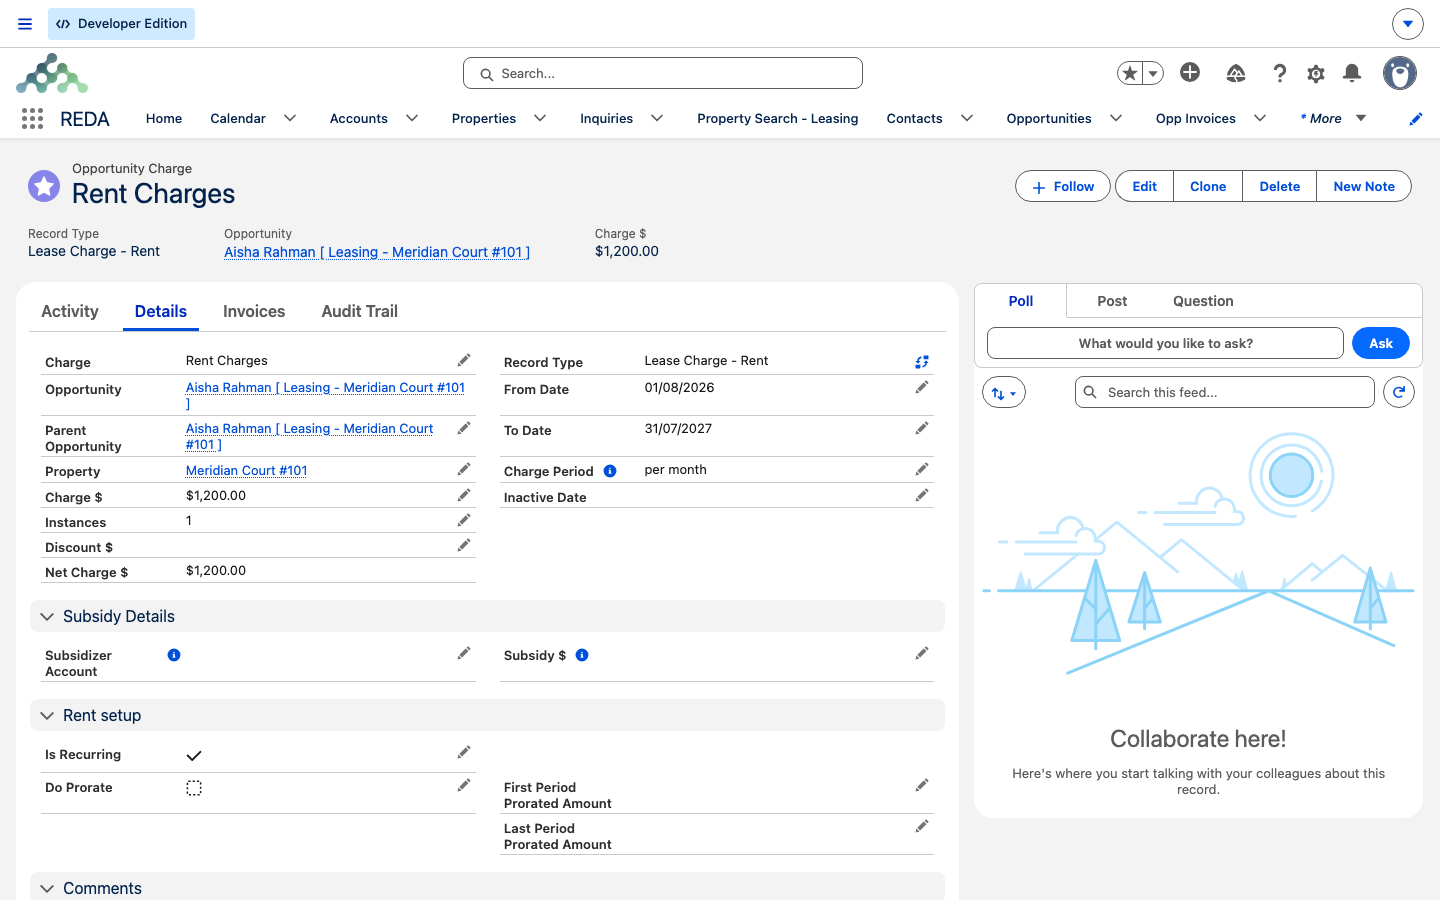Open the Trailhead guidance icon
Viewport: 1440px width, 900px height.
coord(1236,73)
